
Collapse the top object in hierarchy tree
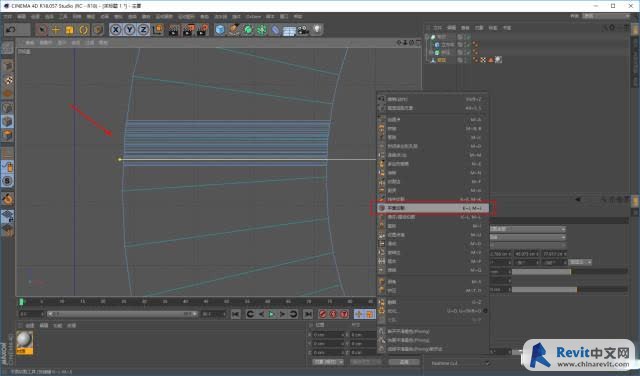pyautogui.click(x=427, y=37)
